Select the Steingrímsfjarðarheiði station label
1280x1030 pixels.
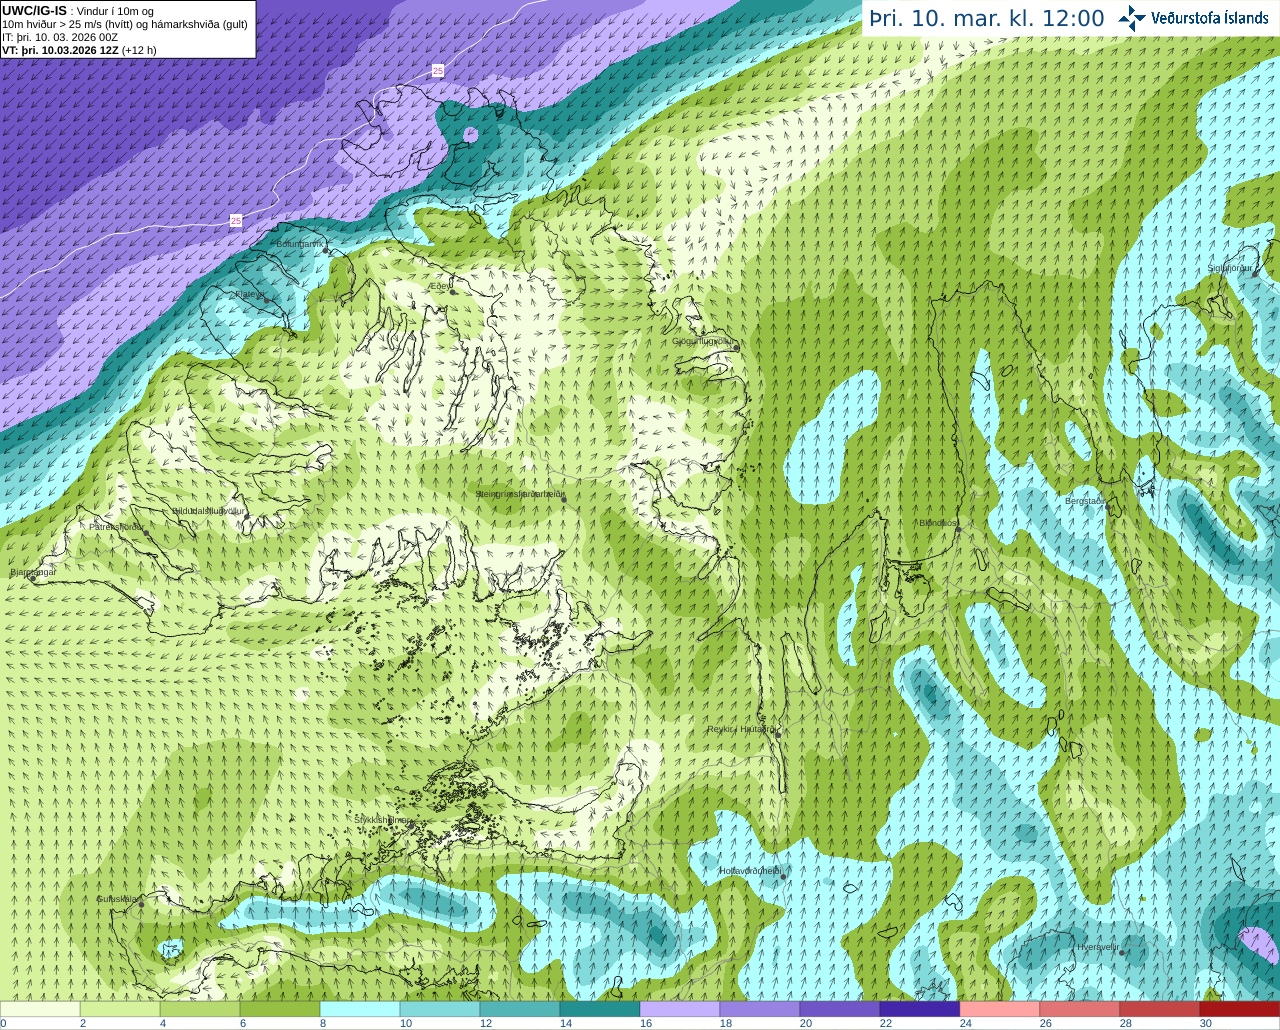click(519, 494)
